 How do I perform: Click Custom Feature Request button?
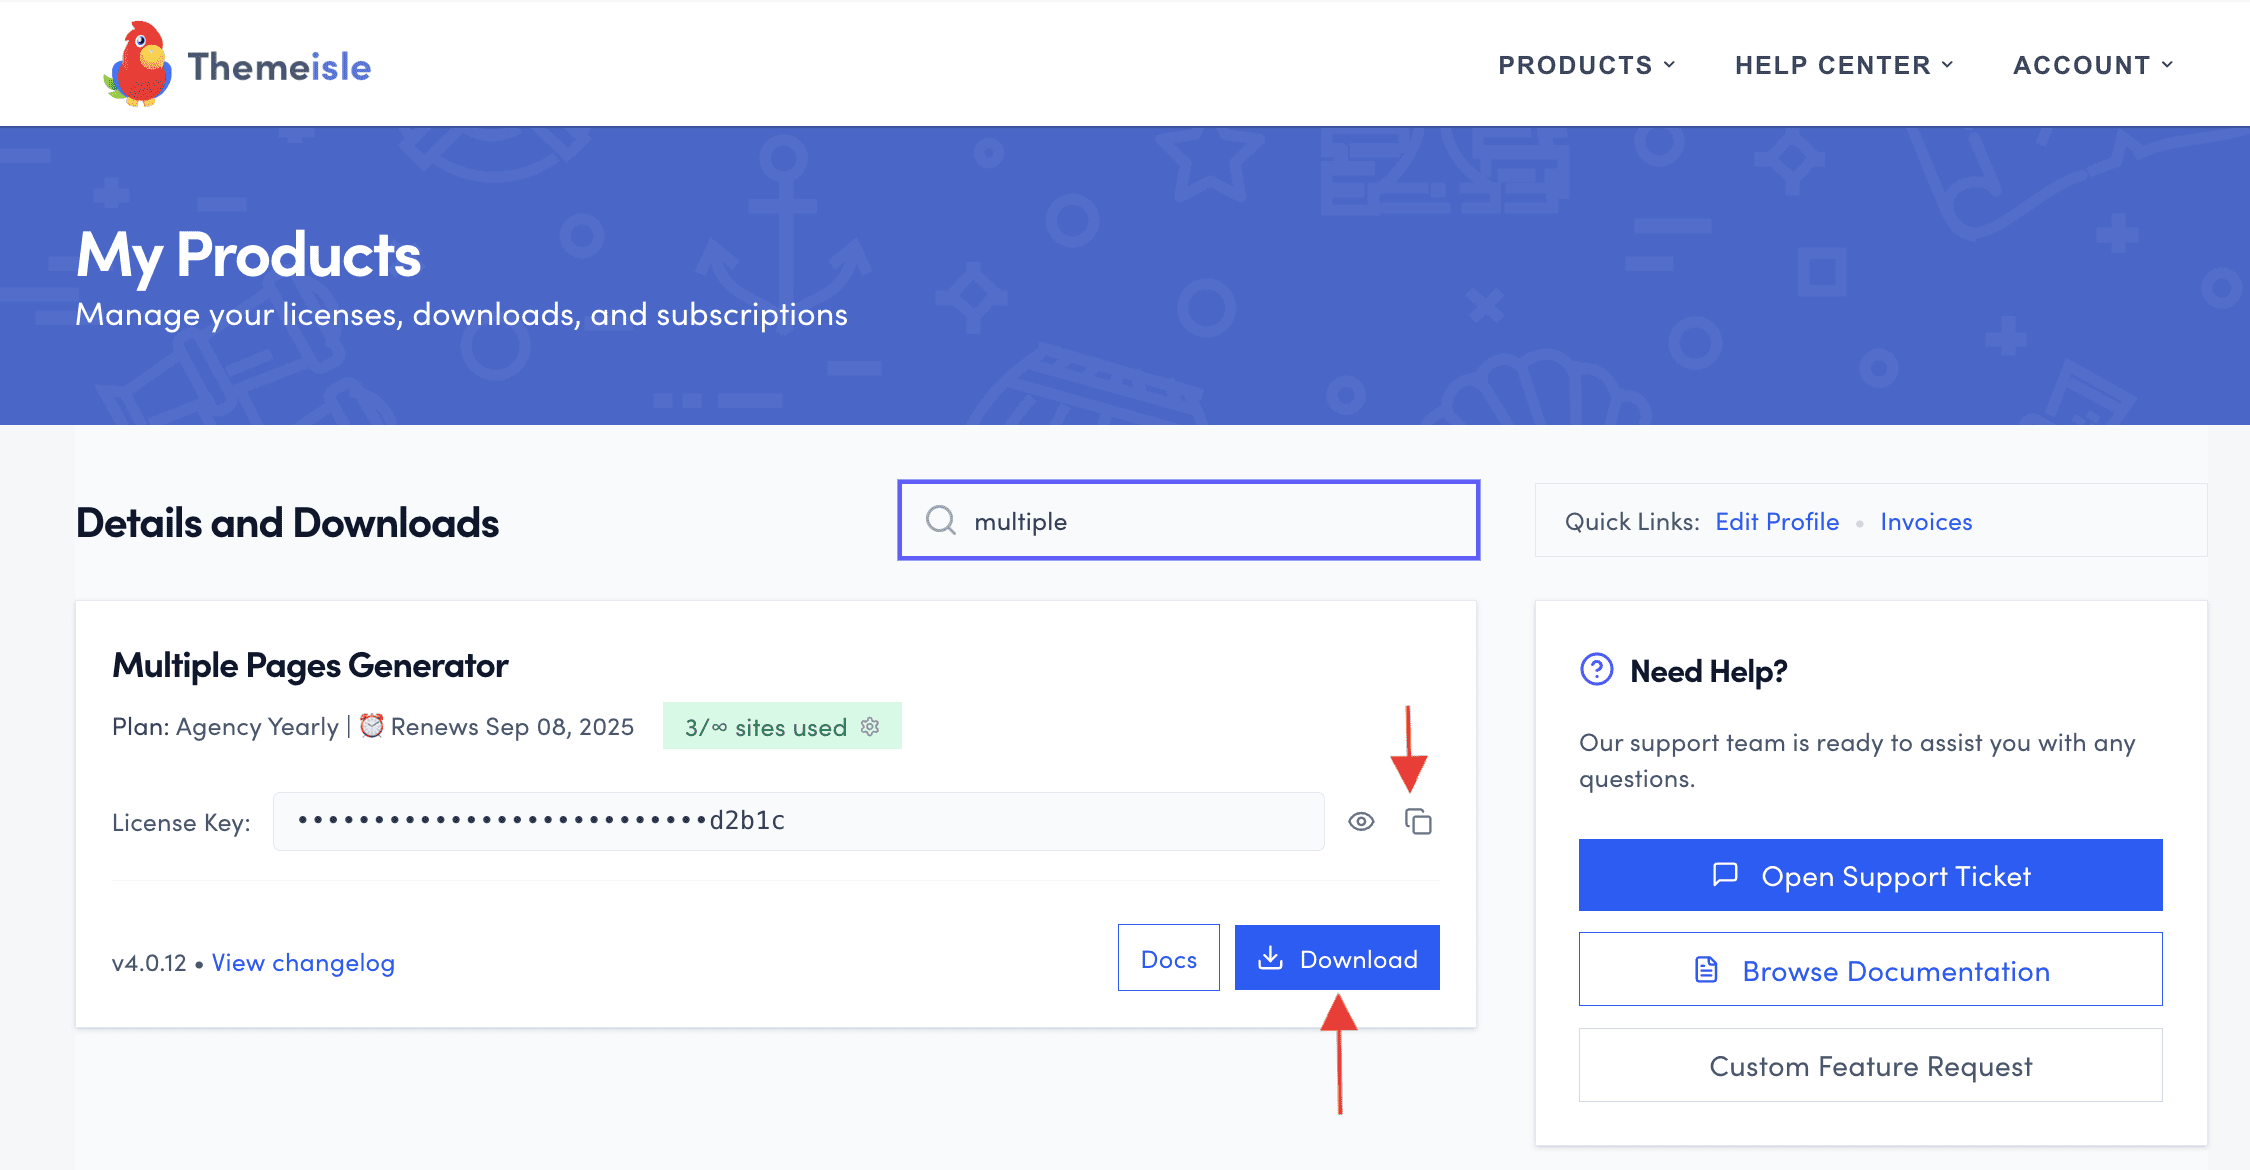point(1870,1066)
